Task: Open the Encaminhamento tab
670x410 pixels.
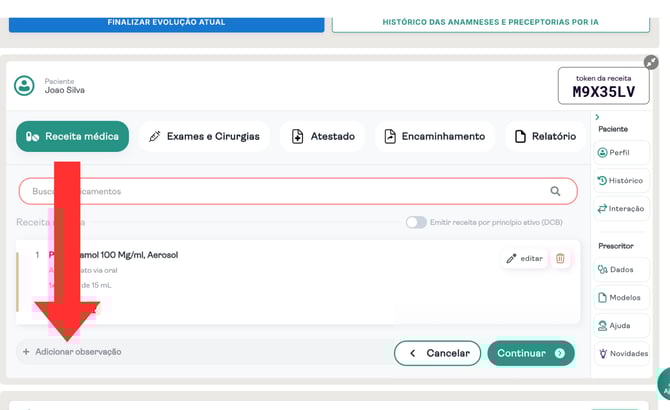Action: pos(435,137)
